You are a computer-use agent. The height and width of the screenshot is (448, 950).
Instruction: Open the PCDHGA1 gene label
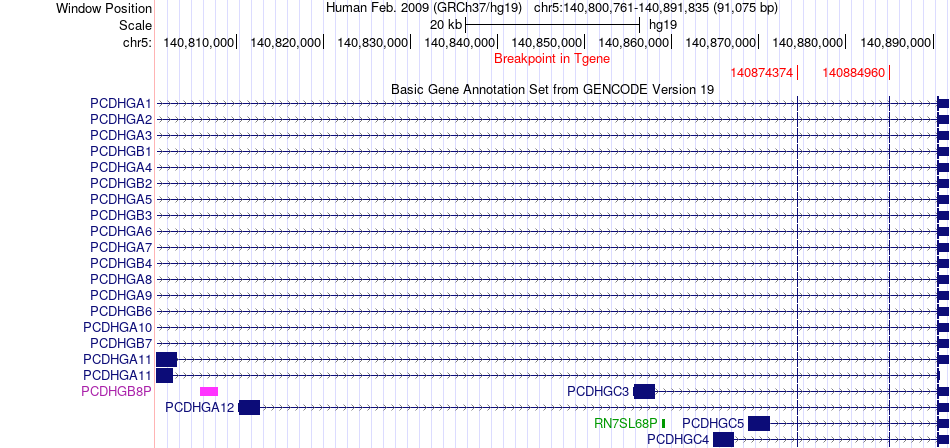pyautogui.click(x=120, y=103)
